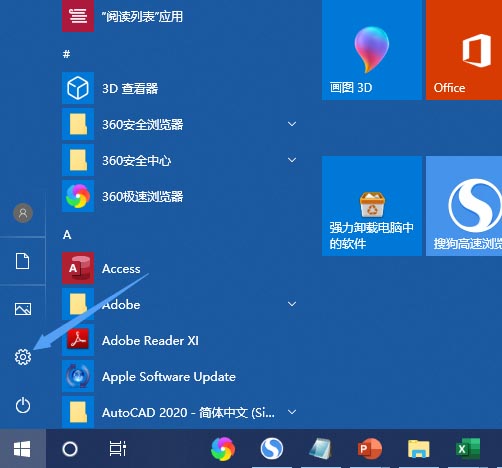Open the Office tile
Image resolution: width=502 pixels, height=468 pixels.
pos(464,50)
